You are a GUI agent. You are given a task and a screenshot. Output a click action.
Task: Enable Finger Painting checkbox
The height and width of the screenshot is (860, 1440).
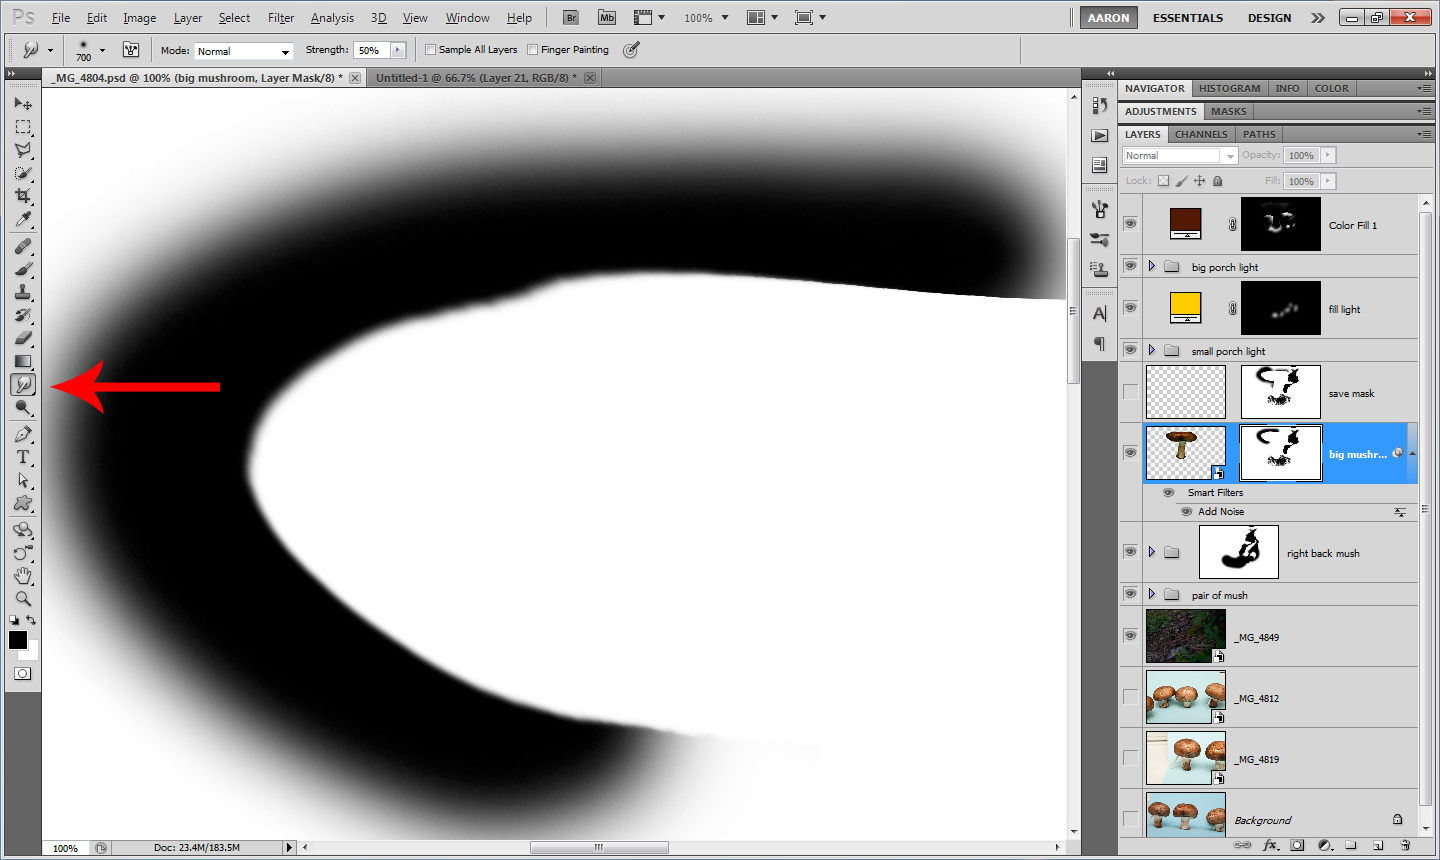tap(533, 50)
